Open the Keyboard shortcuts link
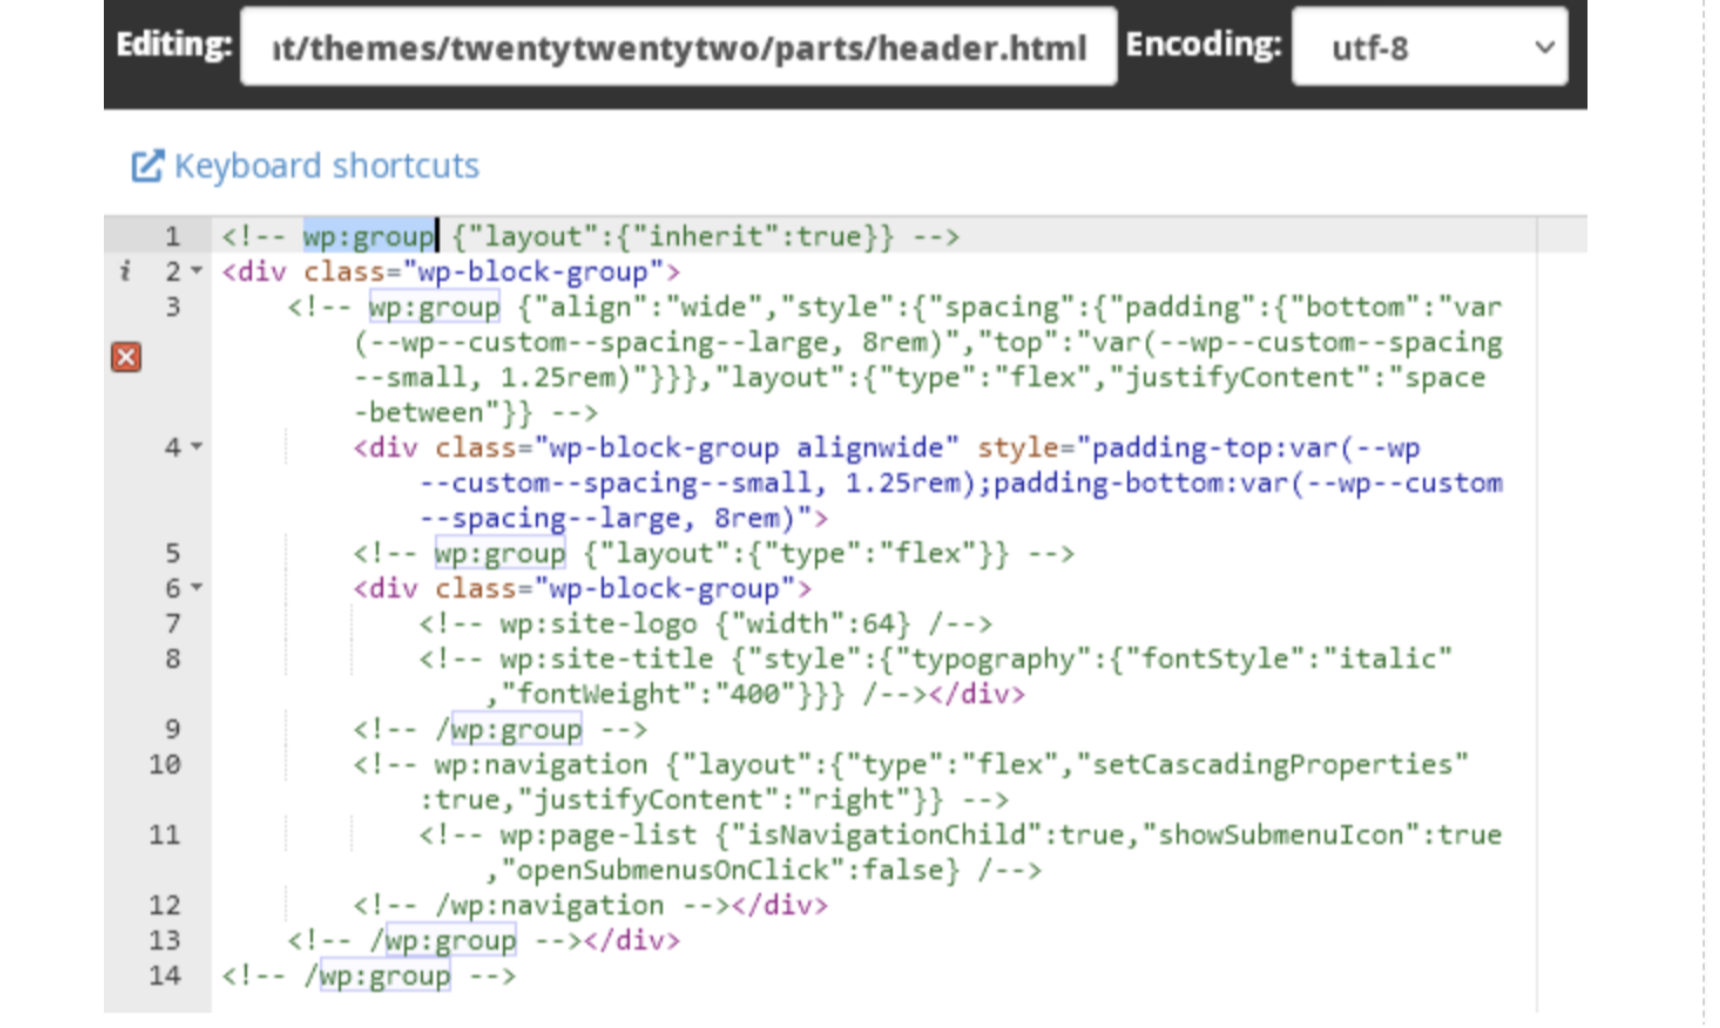The width and height of the screenshot is (1720, 1028). click(326, 166)
